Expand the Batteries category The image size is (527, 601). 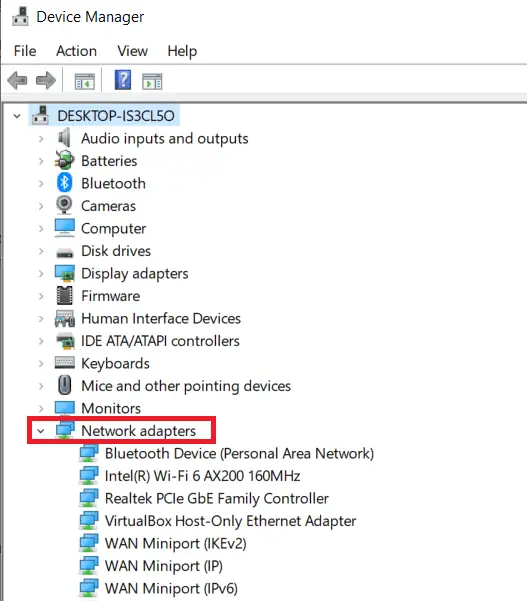pos(41,161)
